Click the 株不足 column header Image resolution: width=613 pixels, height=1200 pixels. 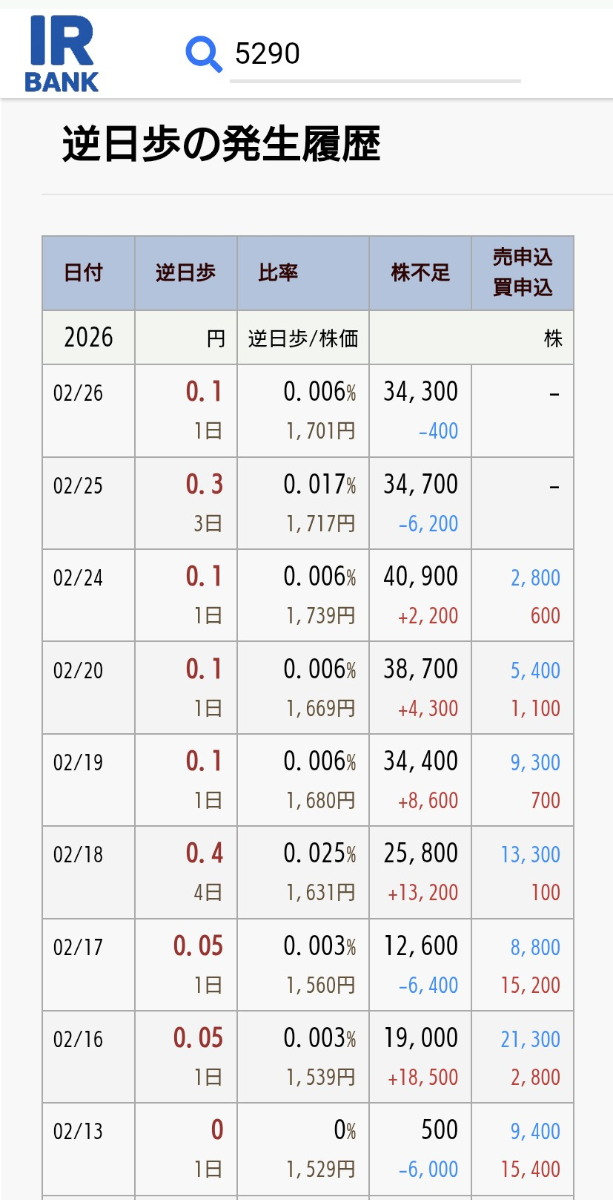420,272
